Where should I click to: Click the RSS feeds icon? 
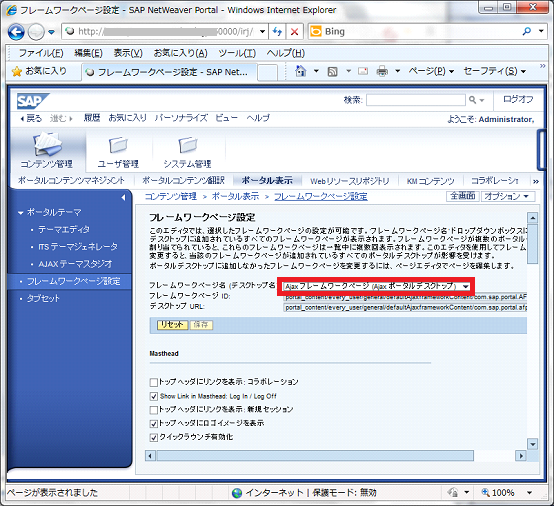click(x=332, y=72)
